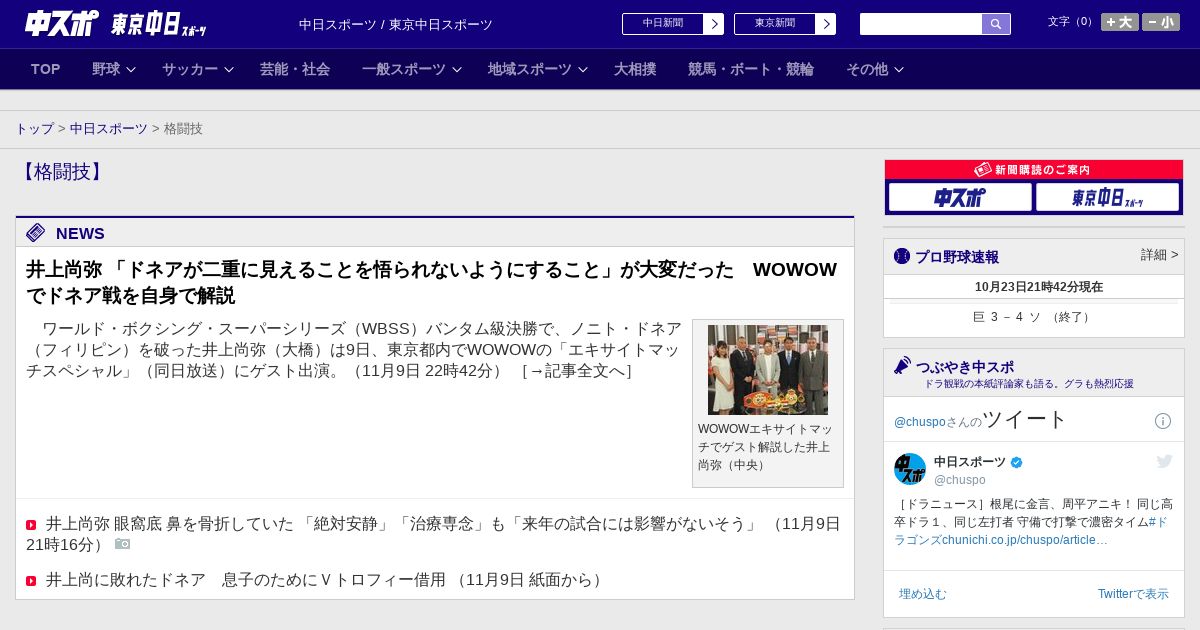
Task: Open 詳細 > for baseball scores
Action: (x=1160, y=255)
